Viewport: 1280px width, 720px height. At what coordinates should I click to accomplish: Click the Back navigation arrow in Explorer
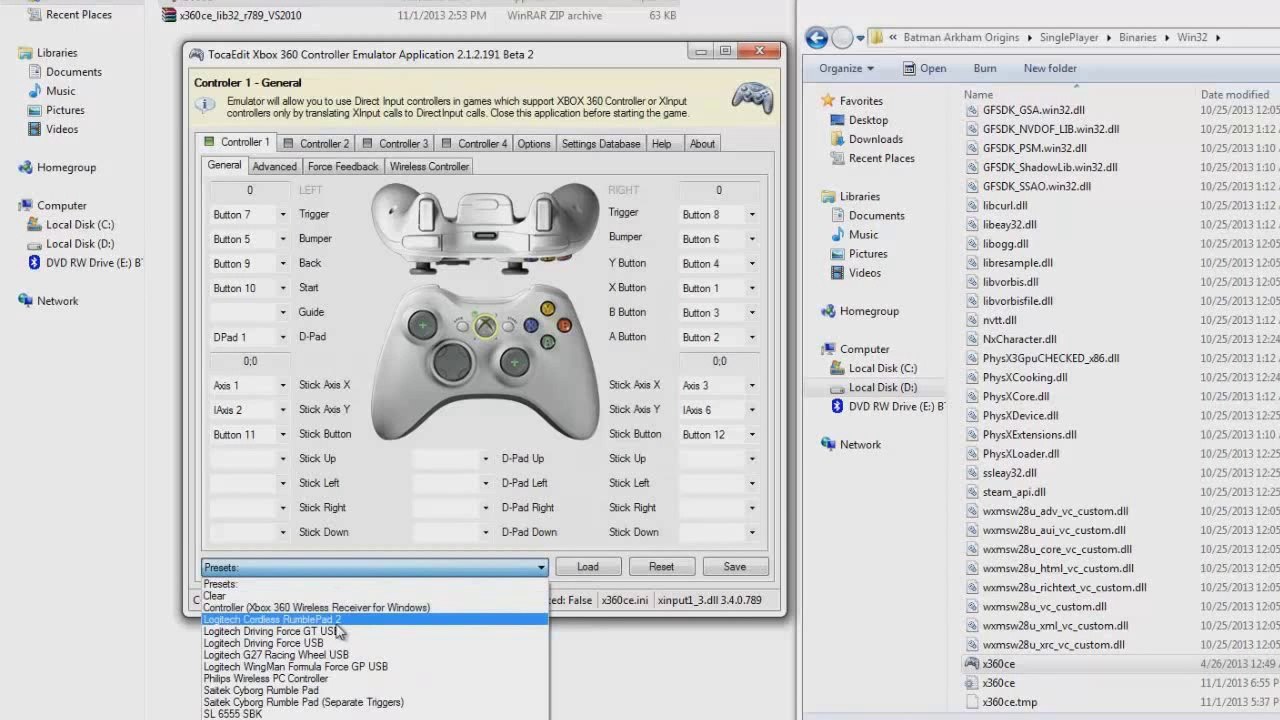click(817, 38)
